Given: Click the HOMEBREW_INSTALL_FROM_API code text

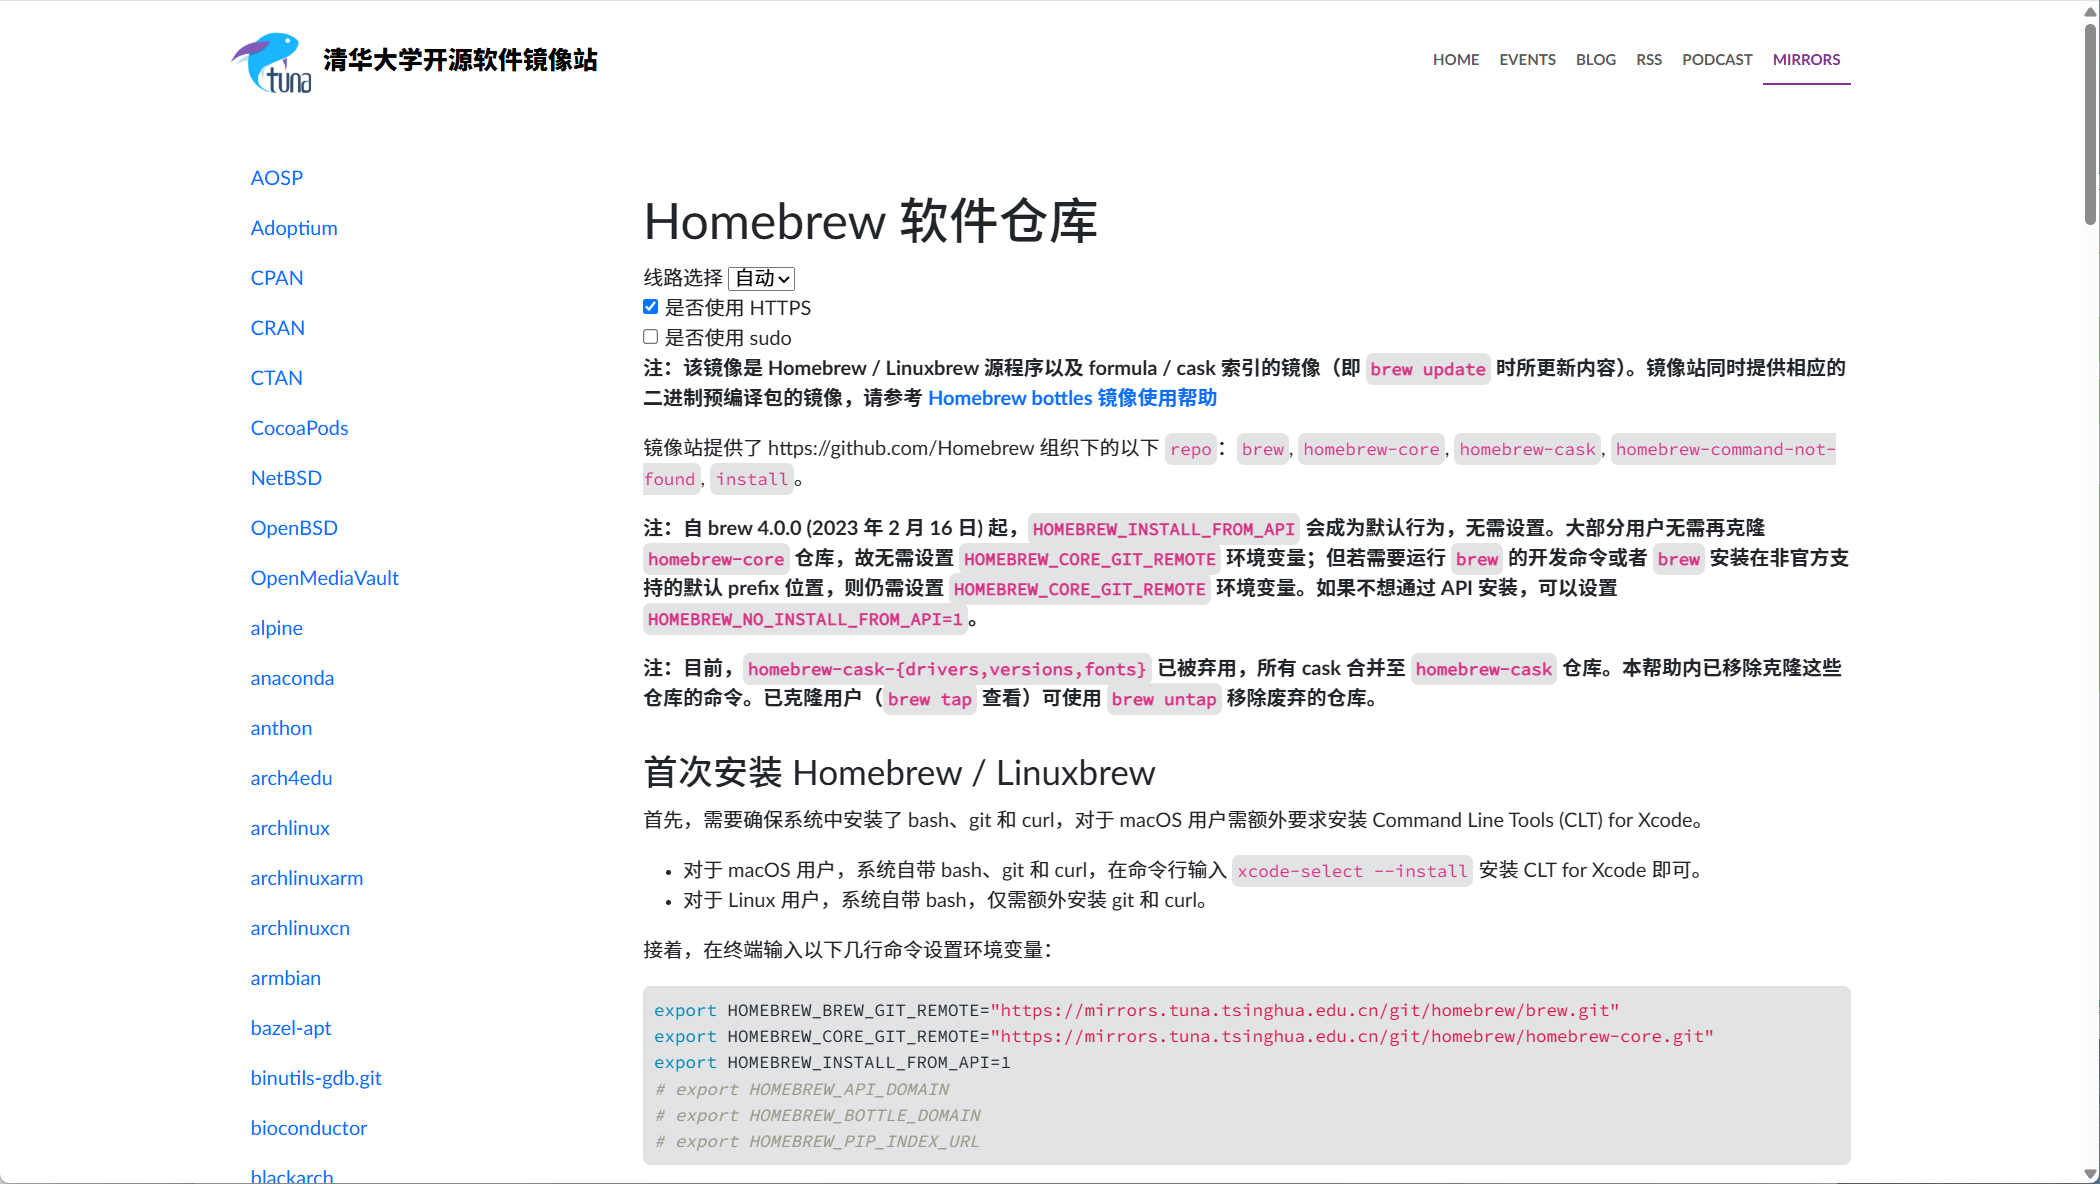Looking at the screenshot, I should pyautogui.click(x=1163, y=529).
